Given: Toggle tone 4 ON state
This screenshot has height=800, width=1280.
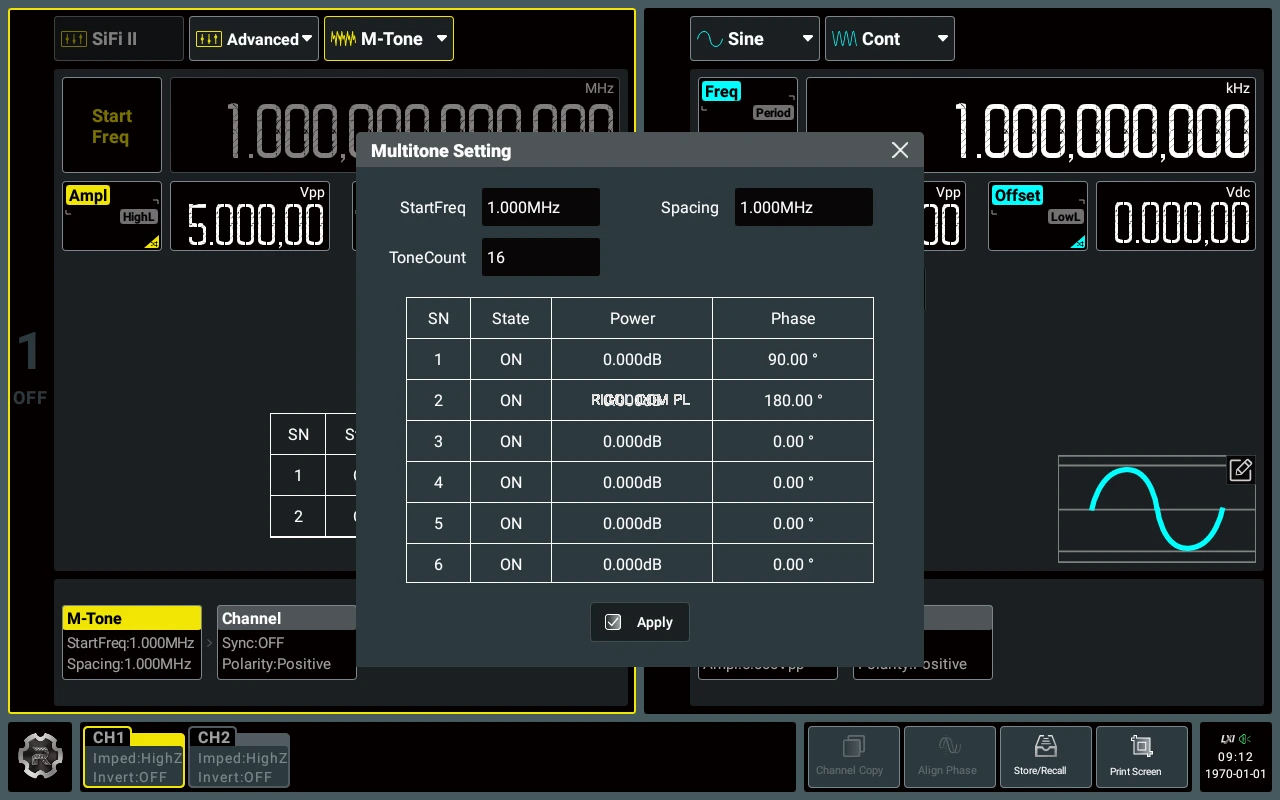Looking at the screenshot, I should click(511, 482).
